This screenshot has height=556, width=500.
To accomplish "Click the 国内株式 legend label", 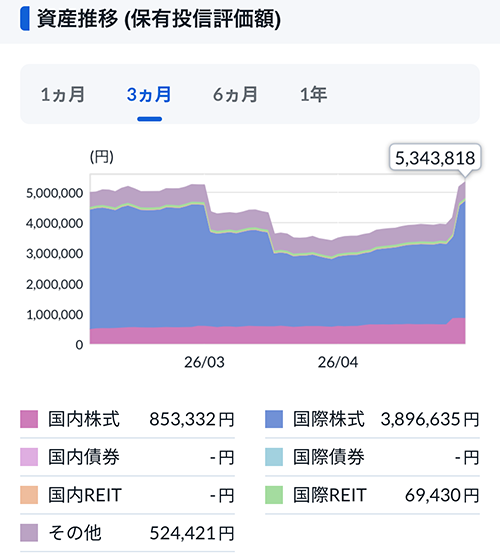I will [84, 419].
